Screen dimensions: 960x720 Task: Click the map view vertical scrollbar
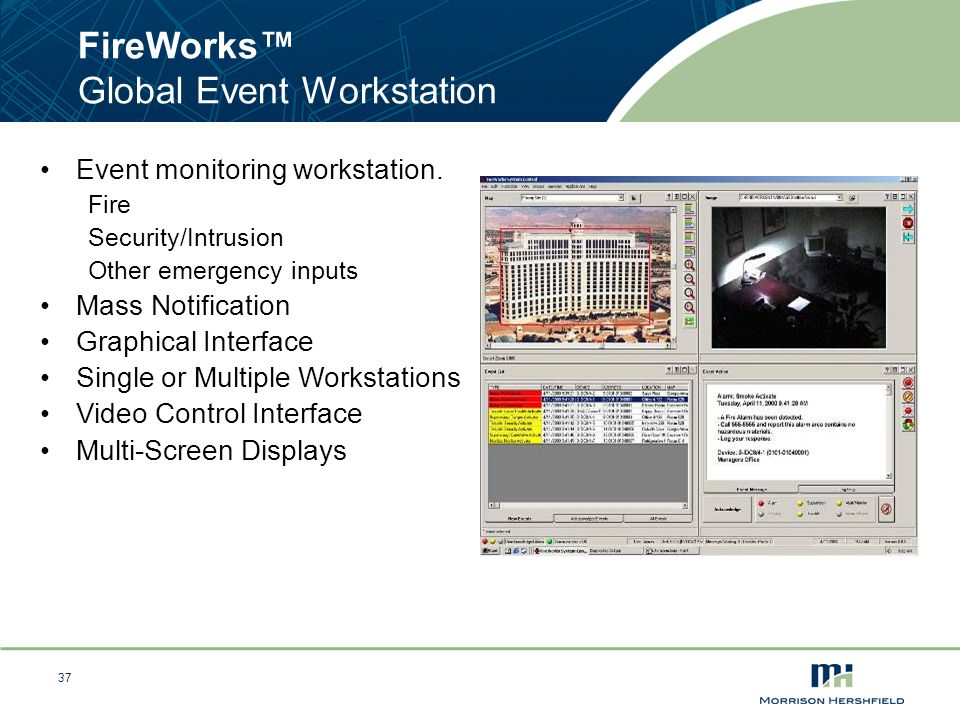673,274
